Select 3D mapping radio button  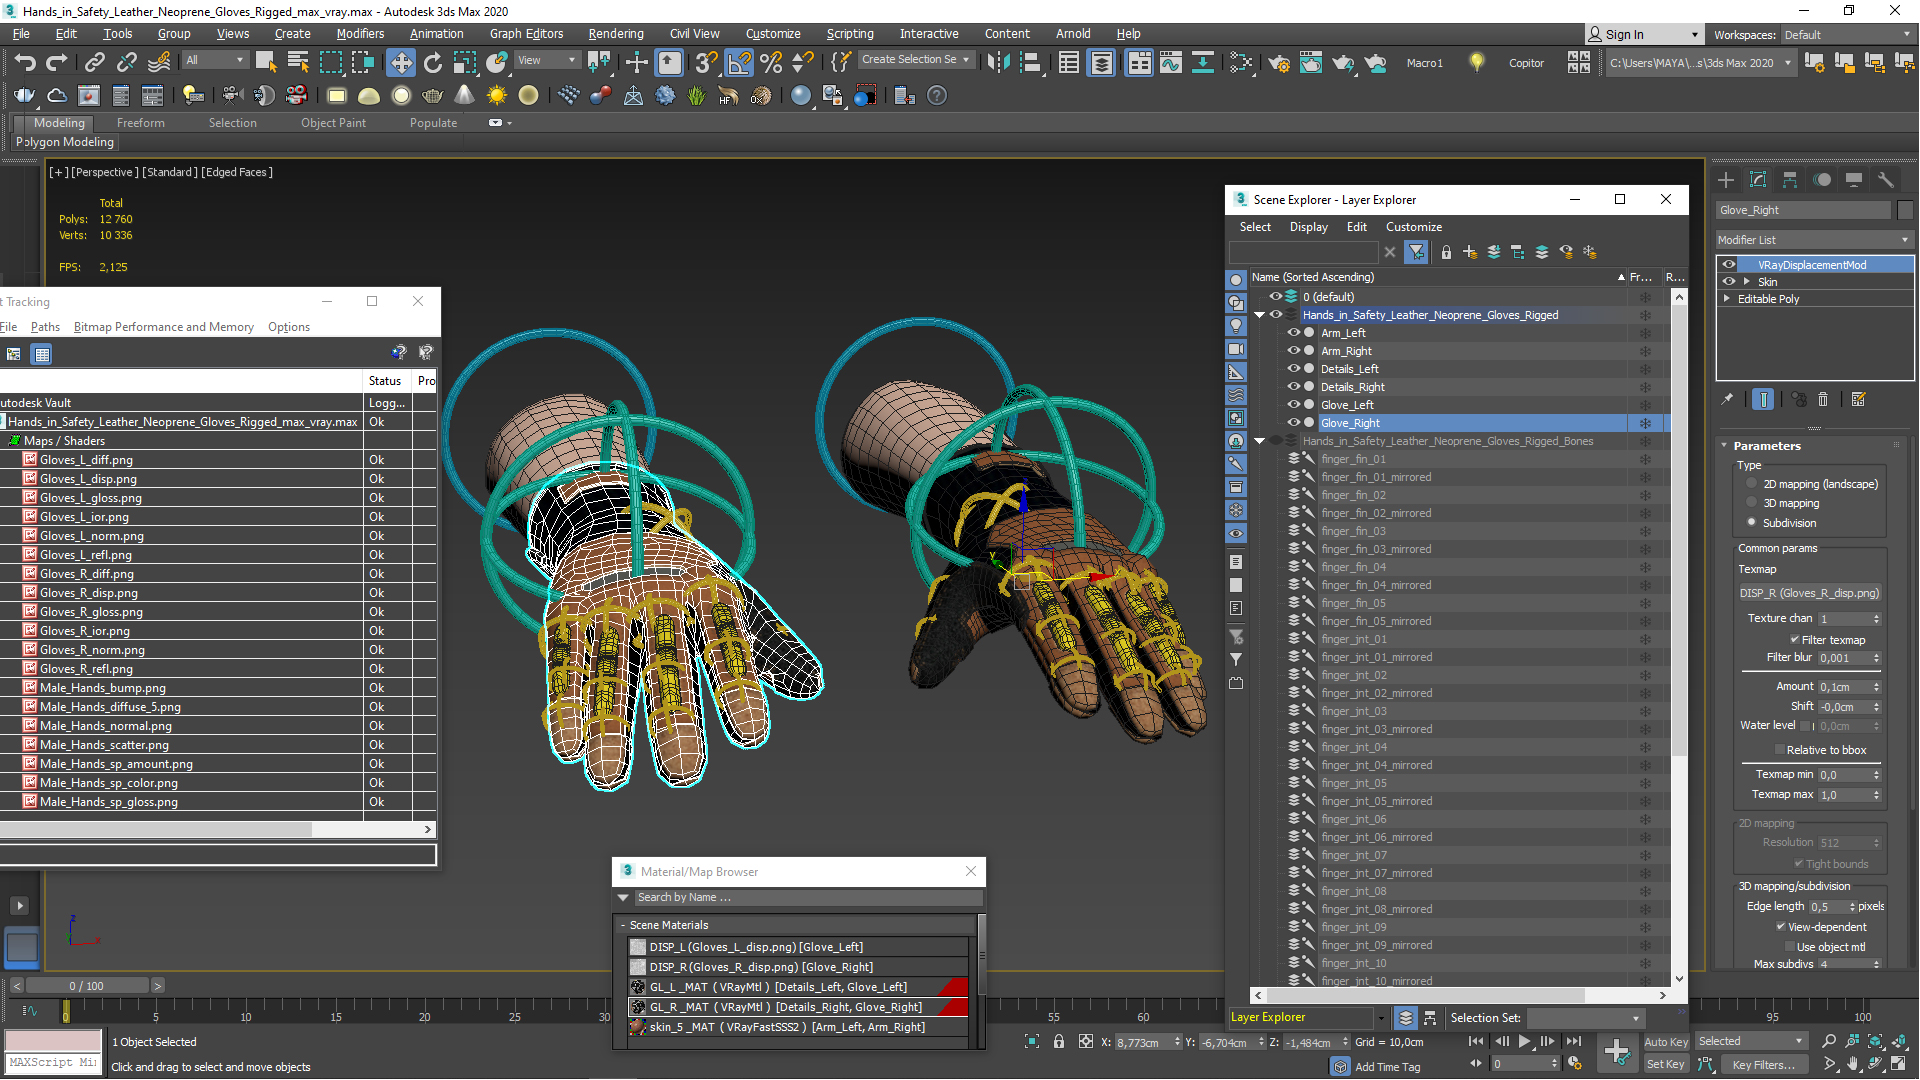click(x=1751, y=503)
